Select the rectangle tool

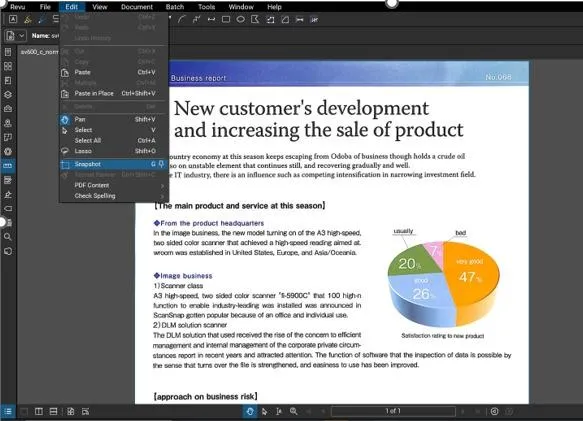(x=226, y=20)
